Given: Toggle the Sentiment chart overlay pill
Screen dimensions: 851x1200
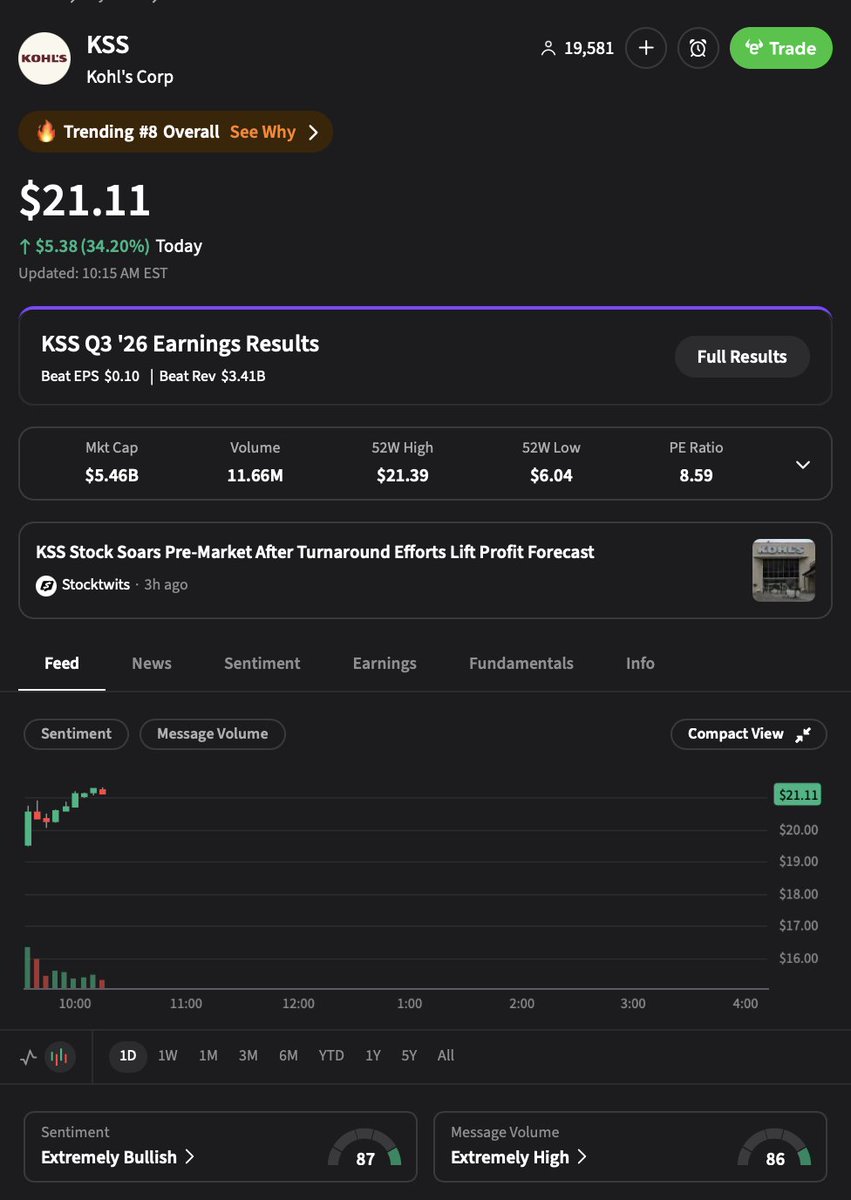Looking at the screenshot, I should pyautogui.click(x=76, y=734).
